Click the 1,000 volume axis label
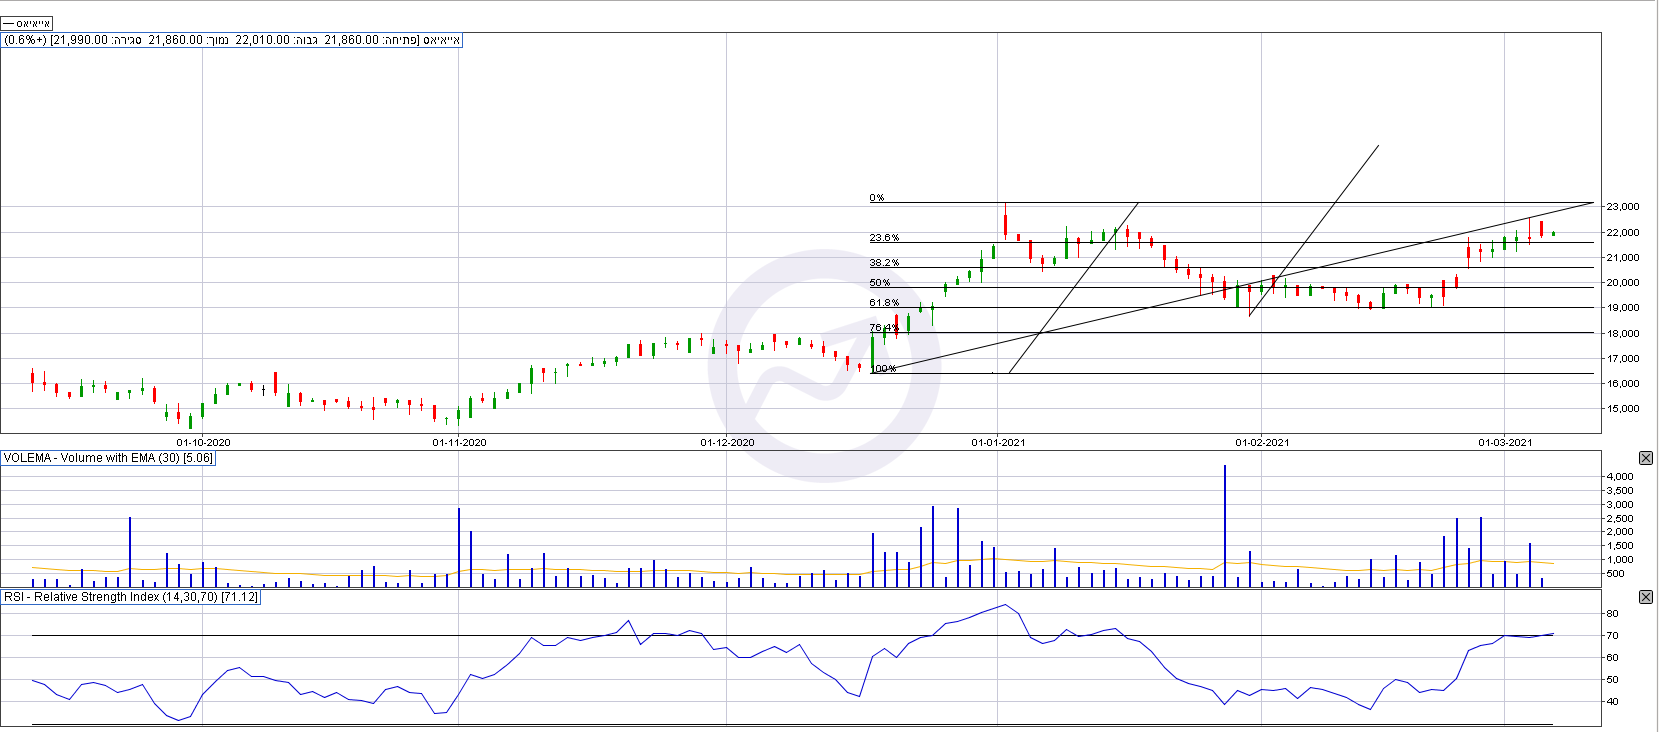1659x732 pixels. (x=1620, y=560)
